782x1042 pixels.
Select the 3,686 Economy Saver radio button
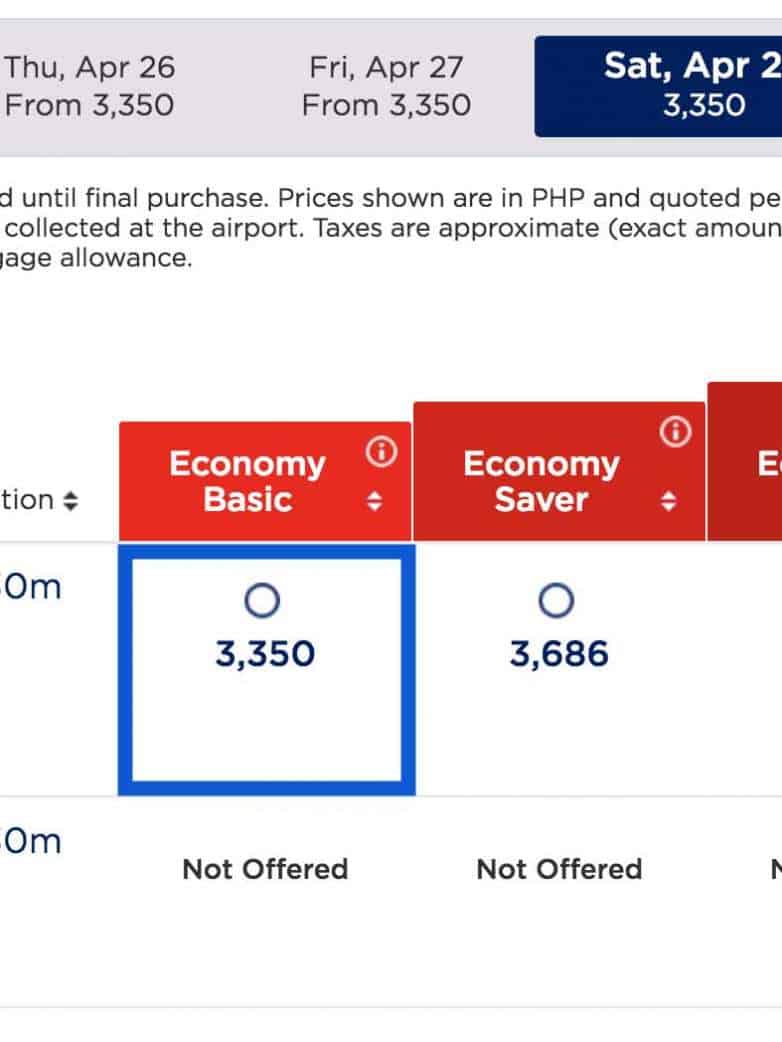point(557,601)
